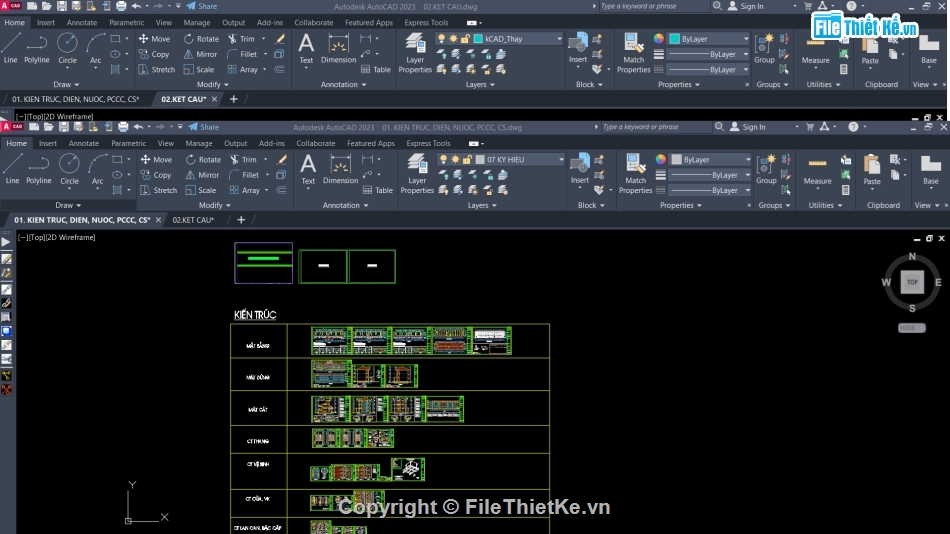Open the kCAD_Thay layer dropdown
This screenshot has height=534, width=950.
coord(519,39)
